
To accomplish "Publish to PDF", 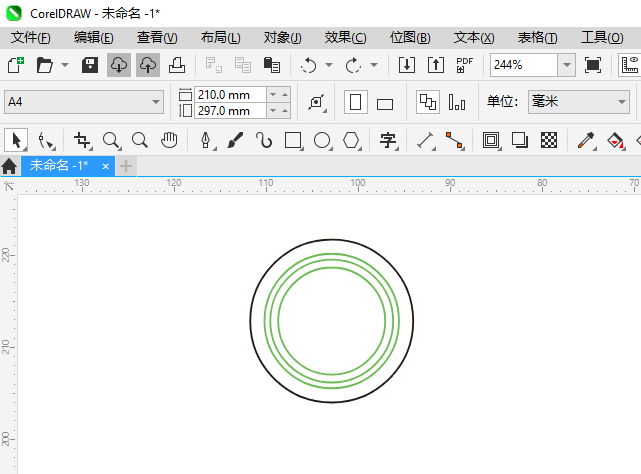I will (464, 65).
